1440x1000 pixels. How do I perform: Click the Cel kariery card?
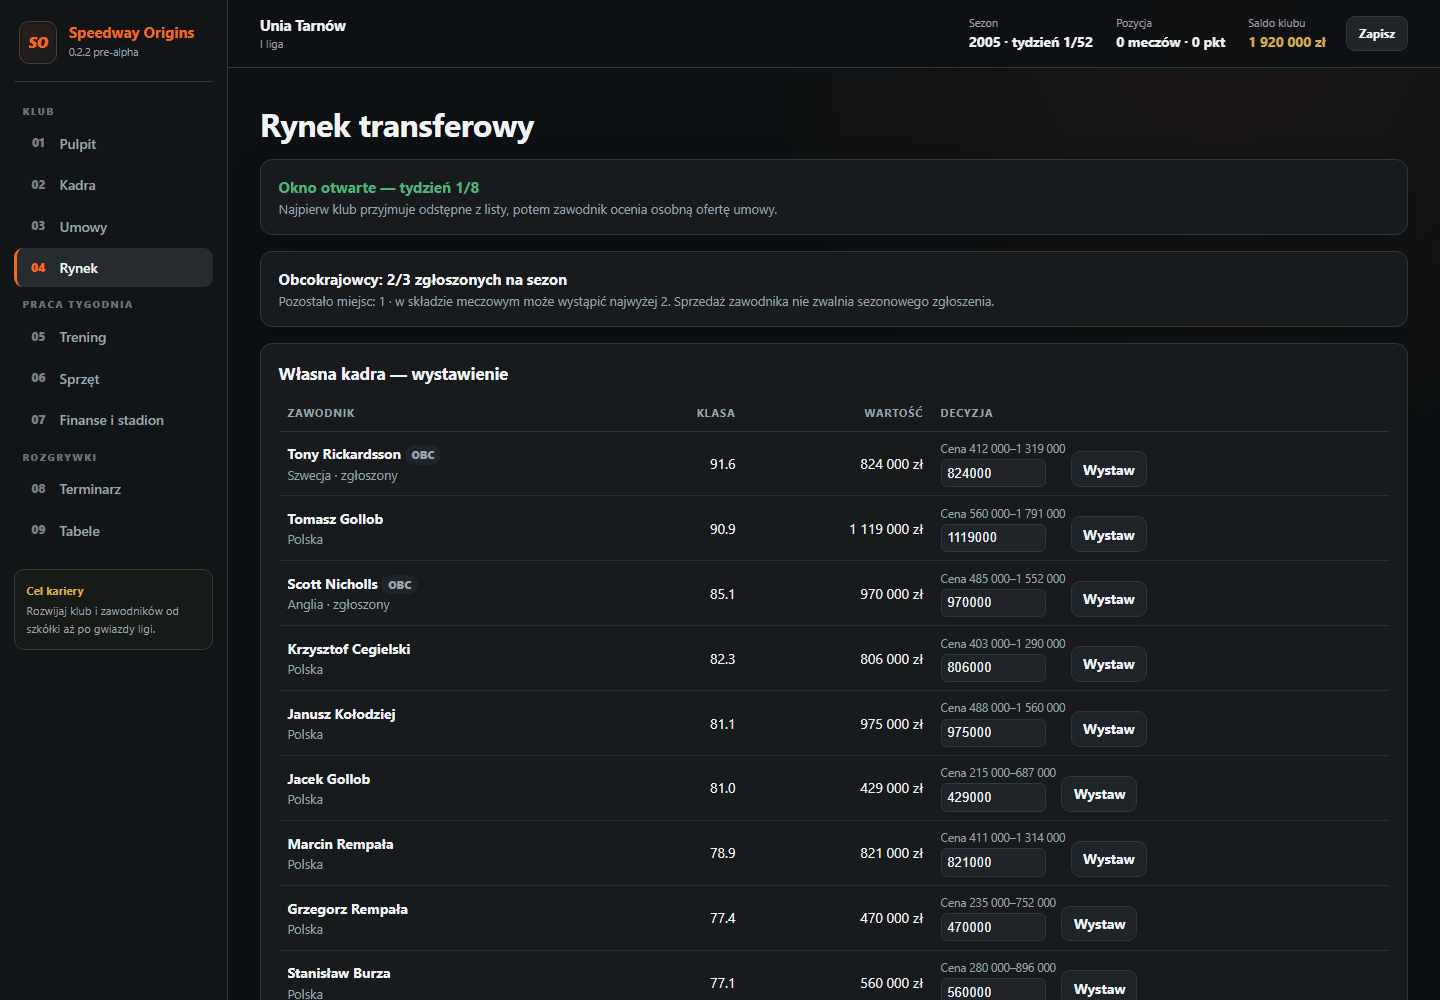pyautogui.click(x=113, y=609)
